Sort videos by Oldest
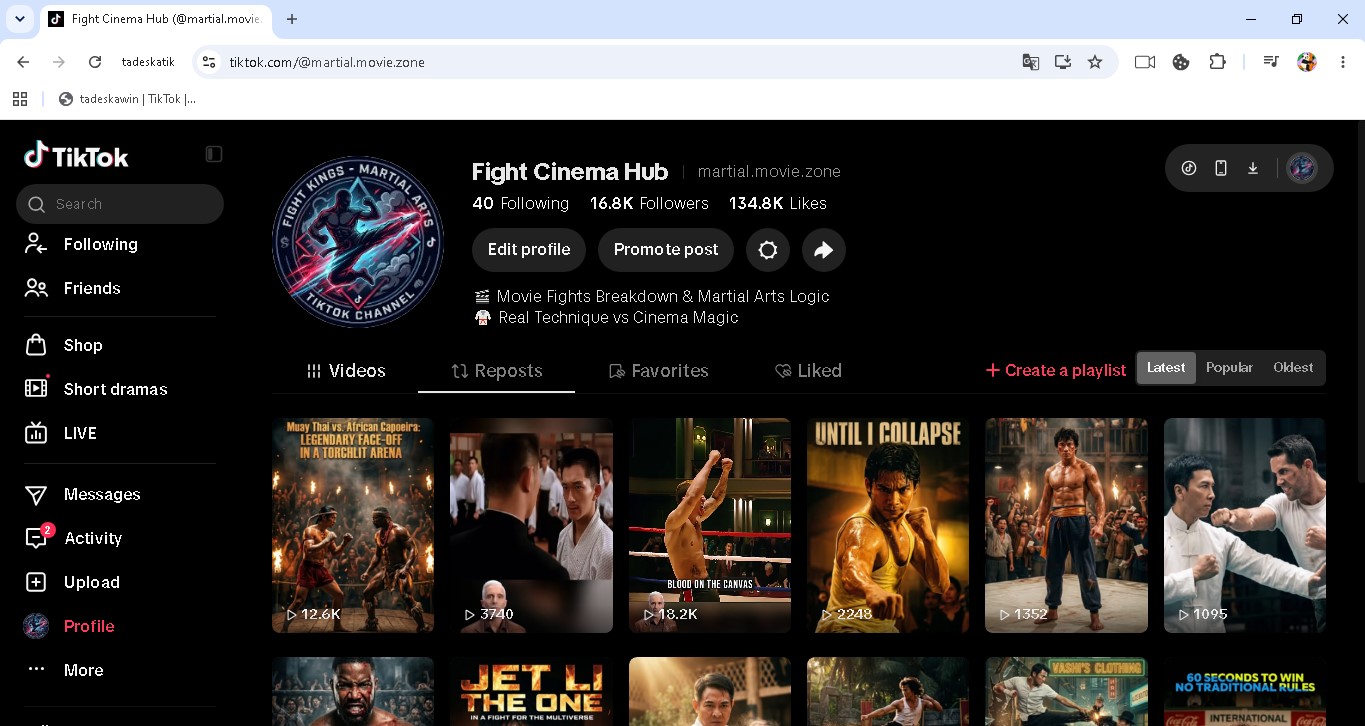1365x726 pixels. pyautogui.click(x=1293, y=368)
